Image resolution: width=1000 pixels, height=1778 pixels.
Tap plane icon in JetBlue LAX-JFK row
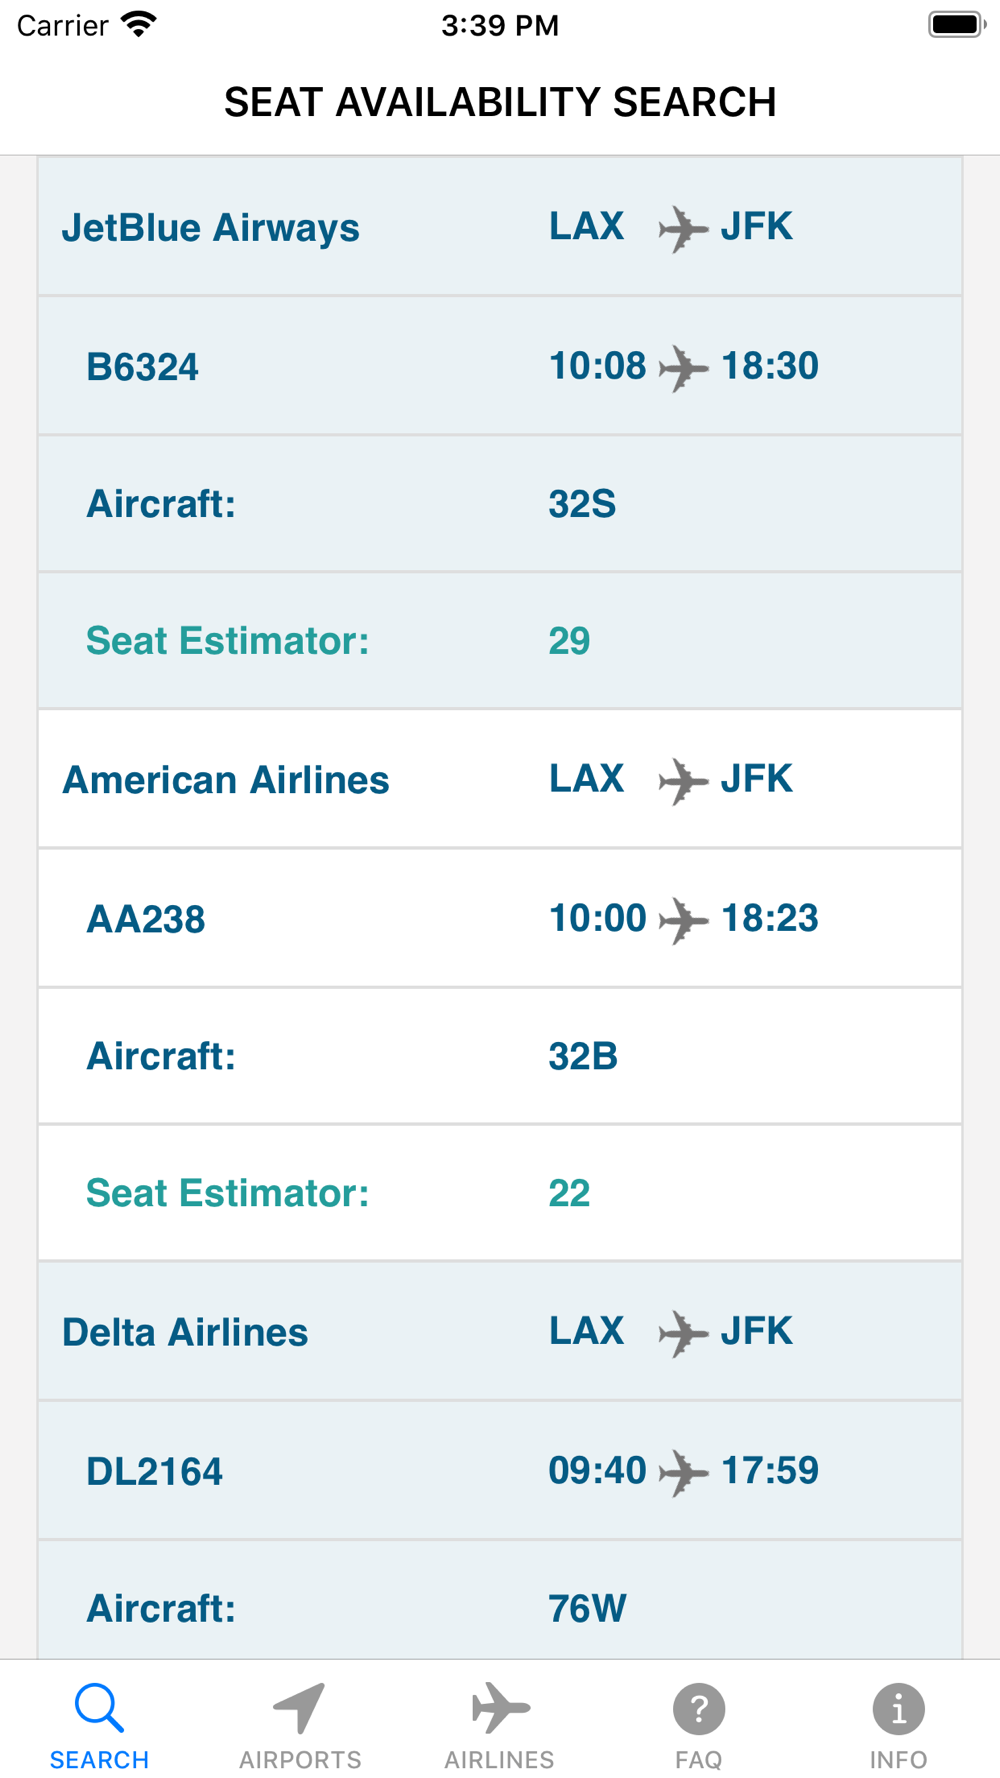tap(683, 229)
